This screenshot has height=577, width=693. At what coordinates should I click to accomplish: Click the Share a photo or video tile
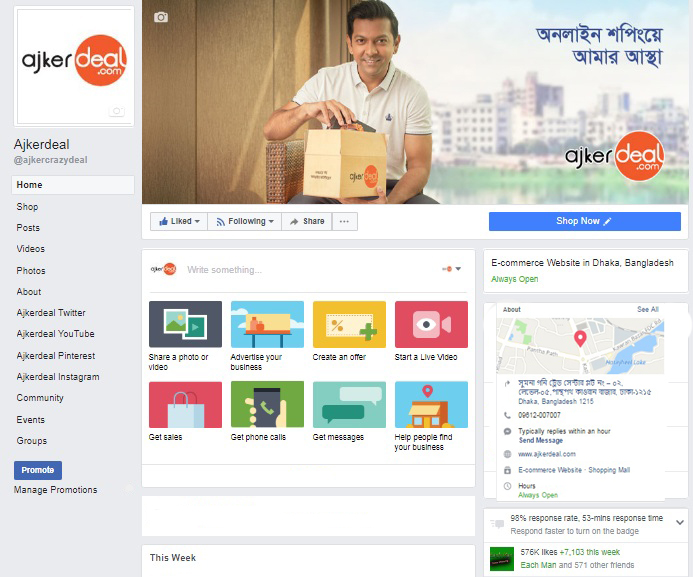coord(185,324)
